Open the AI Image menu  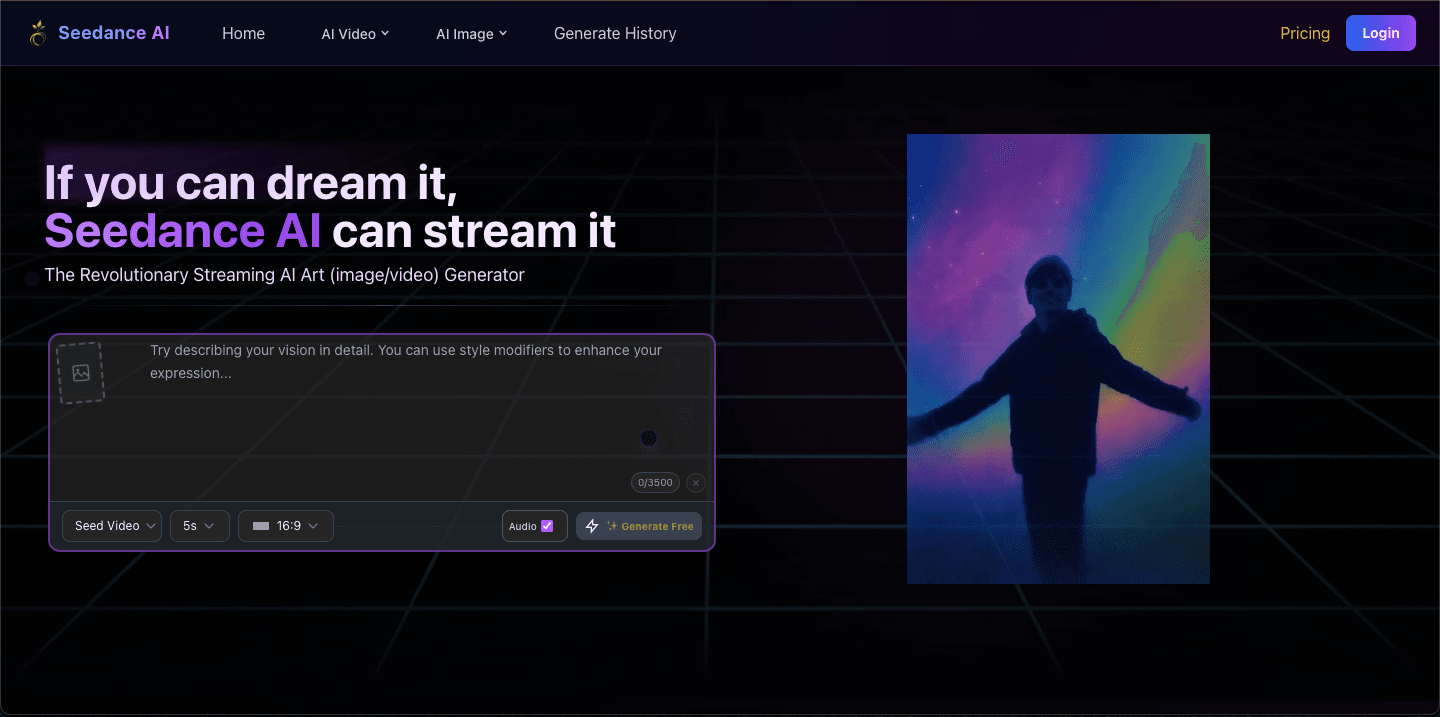[x=465, y=34]
